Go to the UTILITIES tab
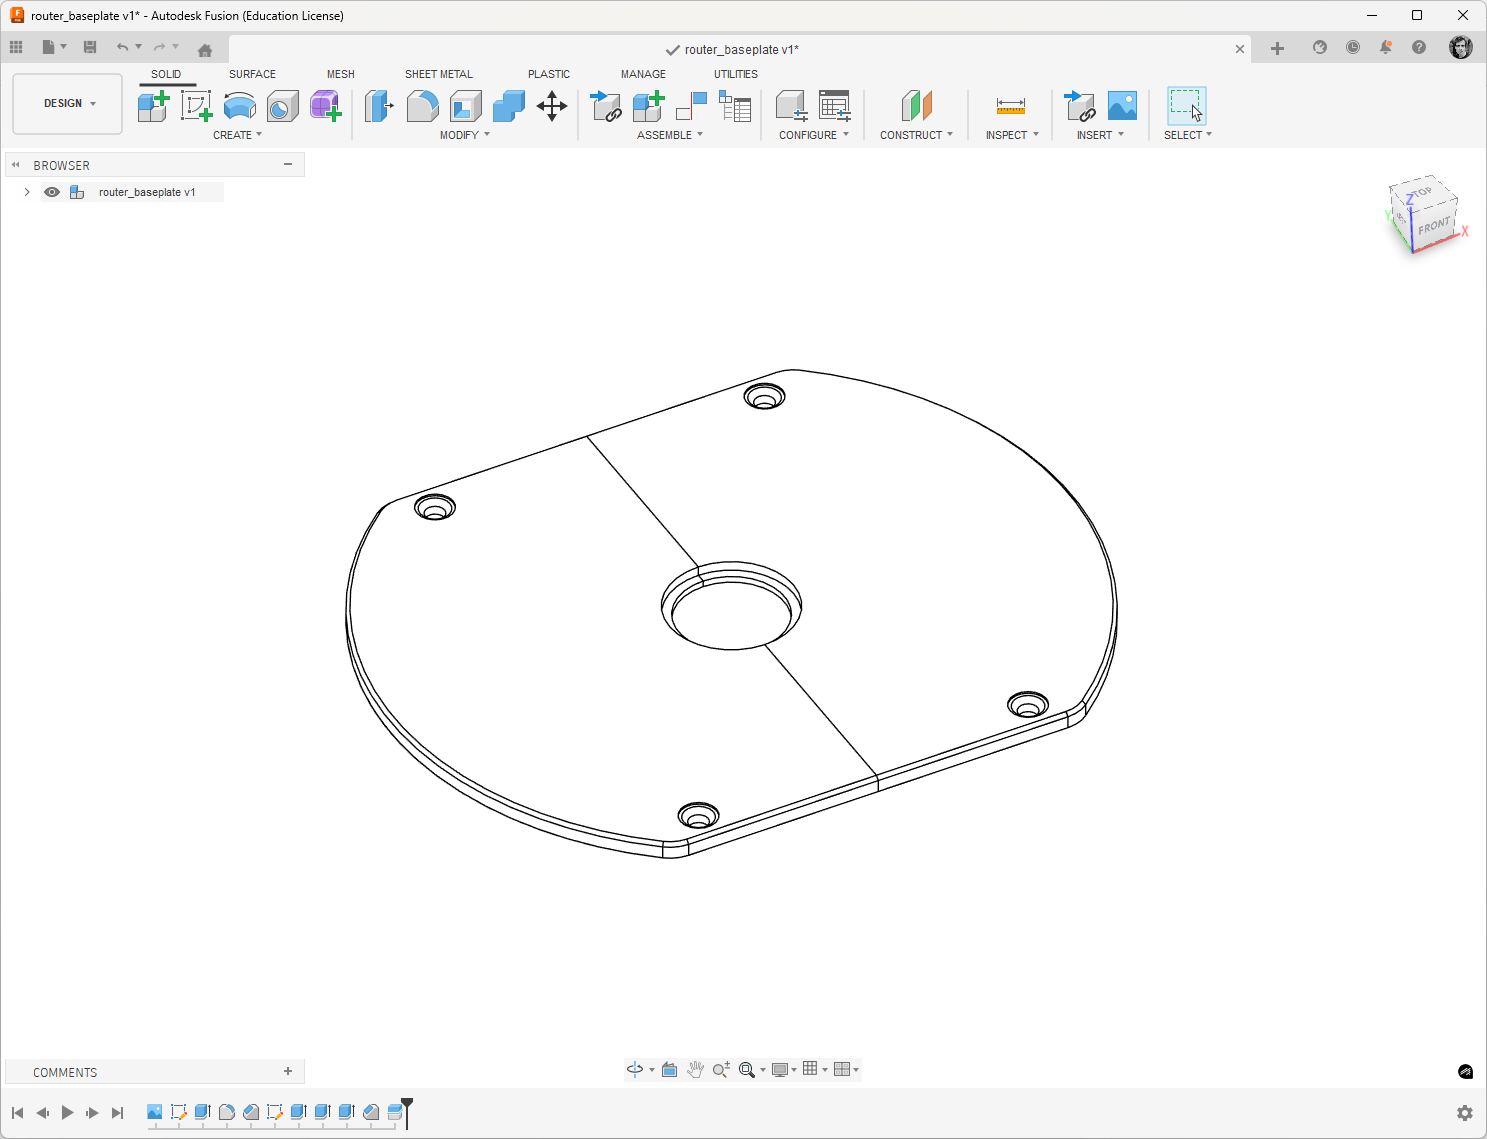Viewport: 1487px width, 1139px height. pyautogui.click(x=736, y=74)
